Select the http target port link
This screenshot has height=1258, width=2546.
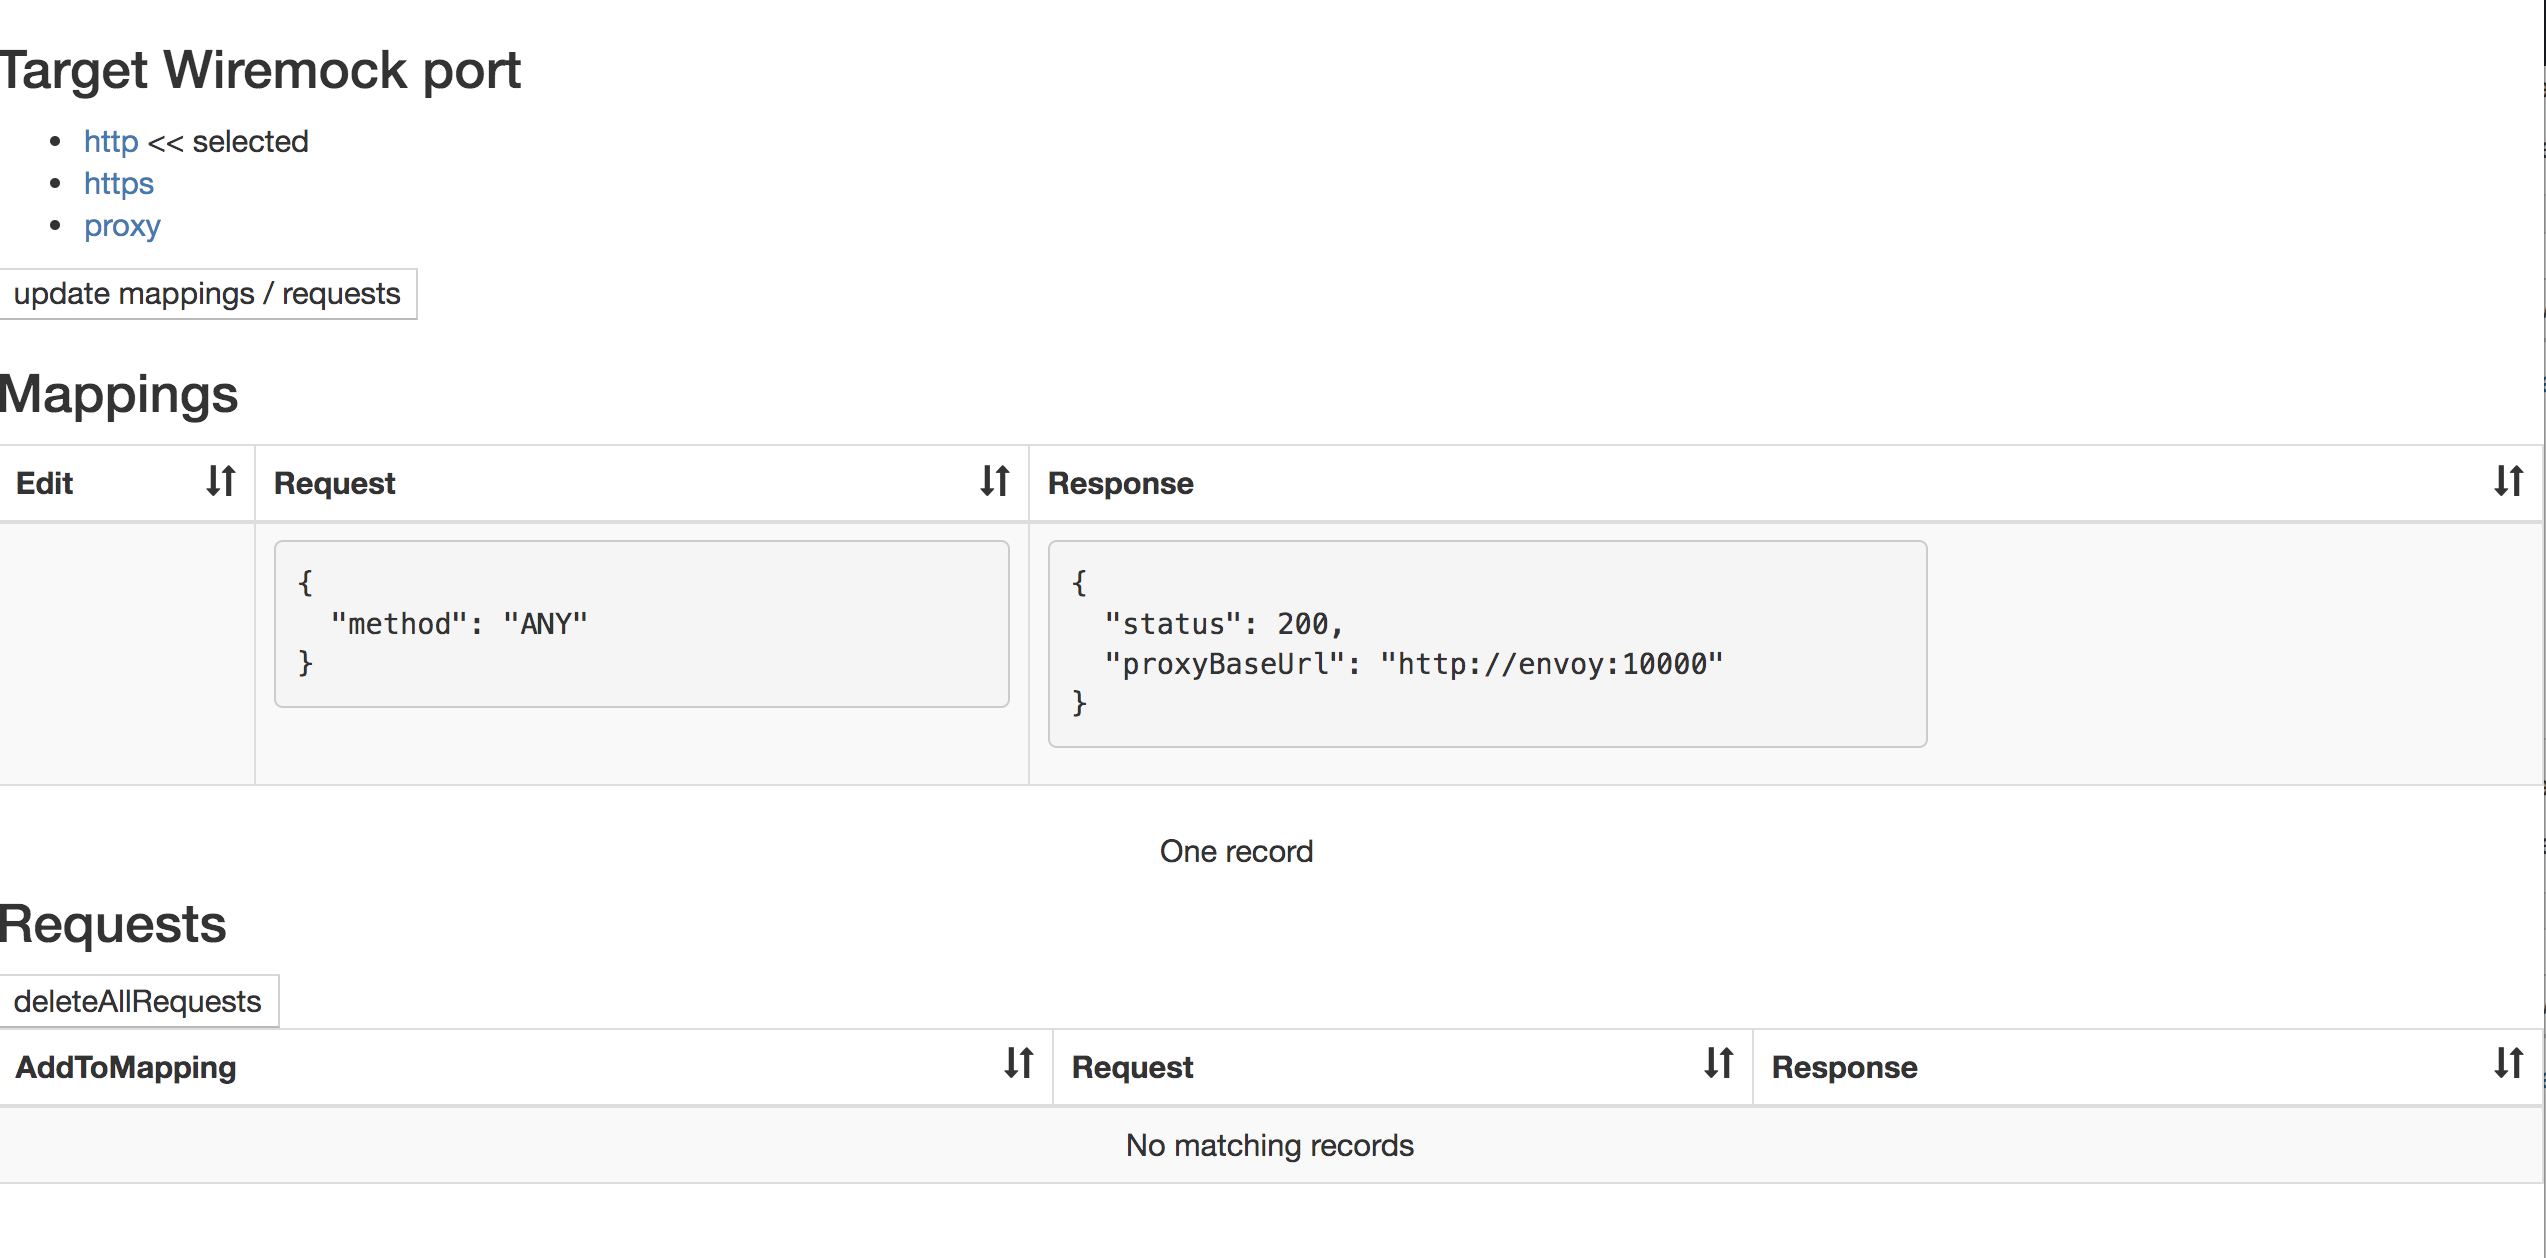tap(111, 142)
